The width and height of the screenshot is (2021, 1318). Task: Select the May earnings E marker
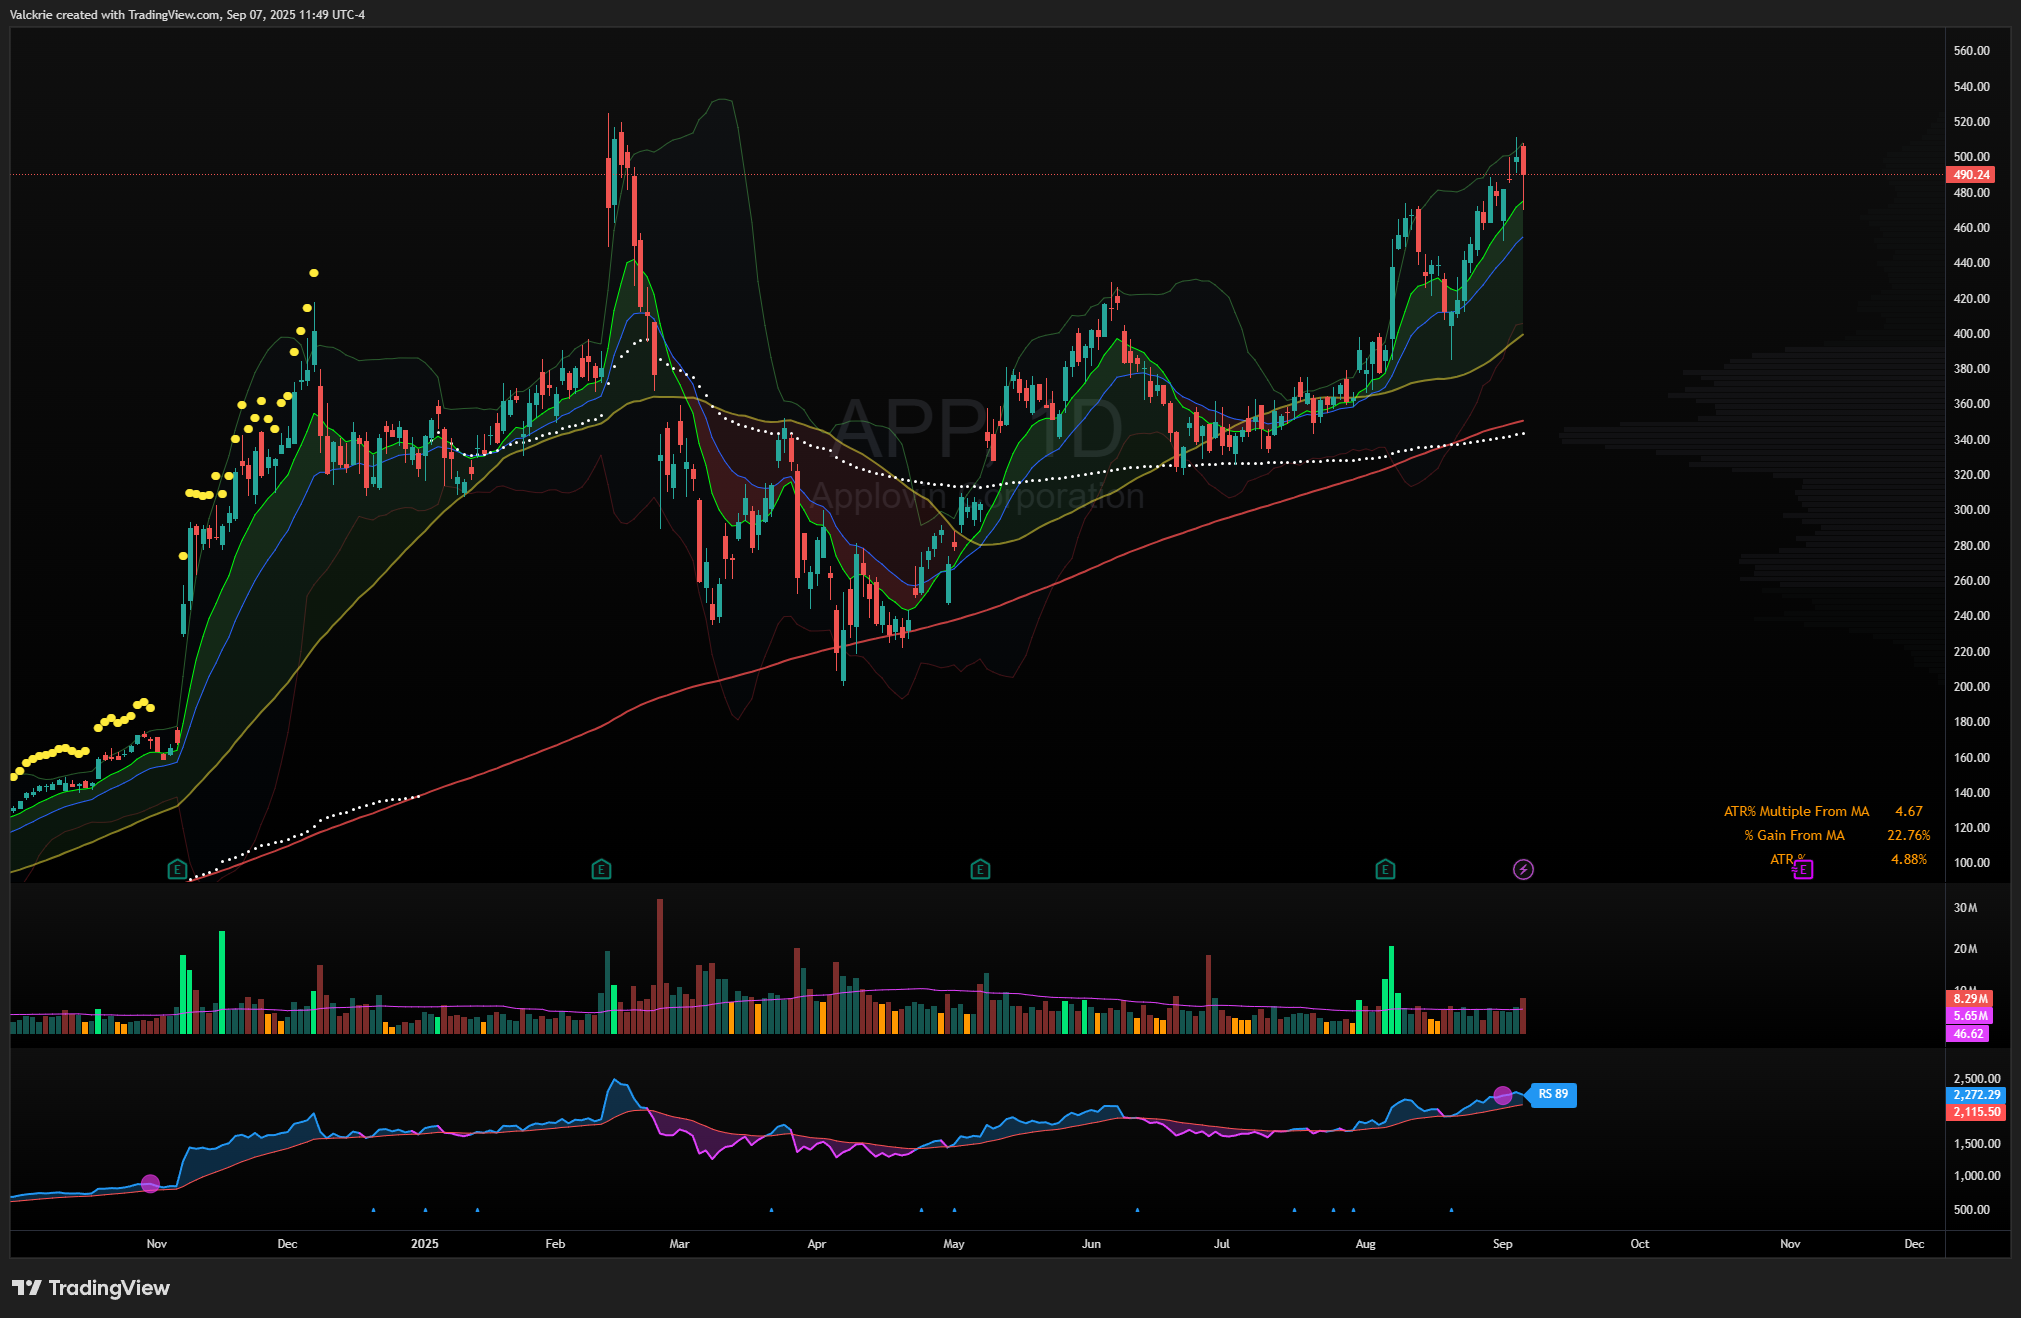tap(980, 869)
